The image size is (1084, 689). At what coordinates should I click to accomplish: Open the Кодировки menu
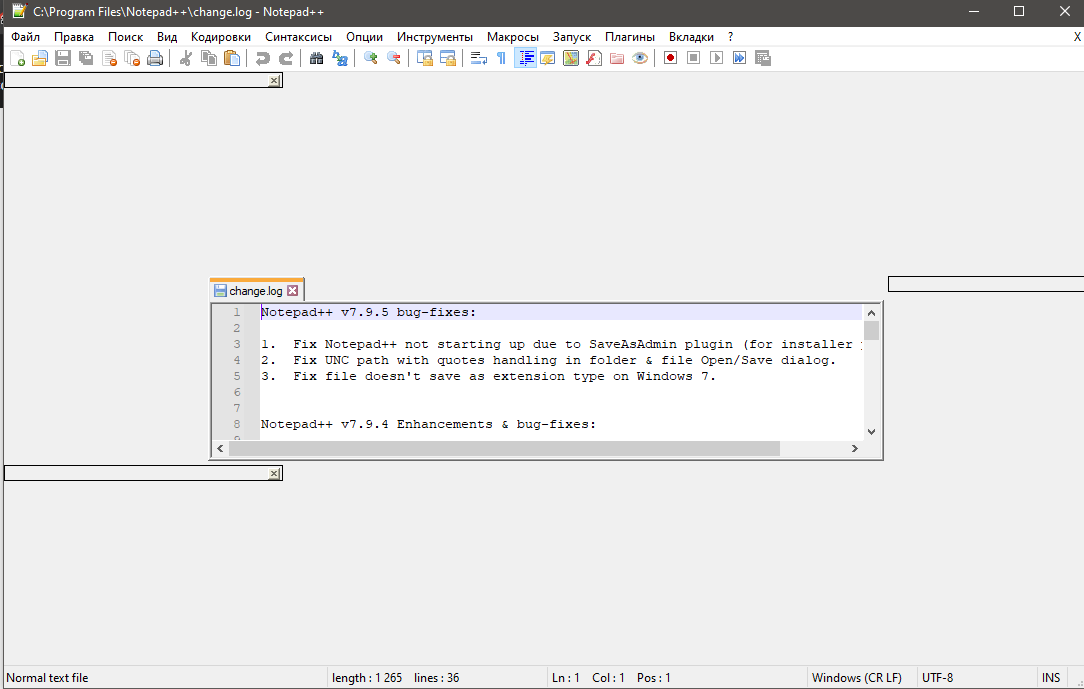[x=221, y=36]
